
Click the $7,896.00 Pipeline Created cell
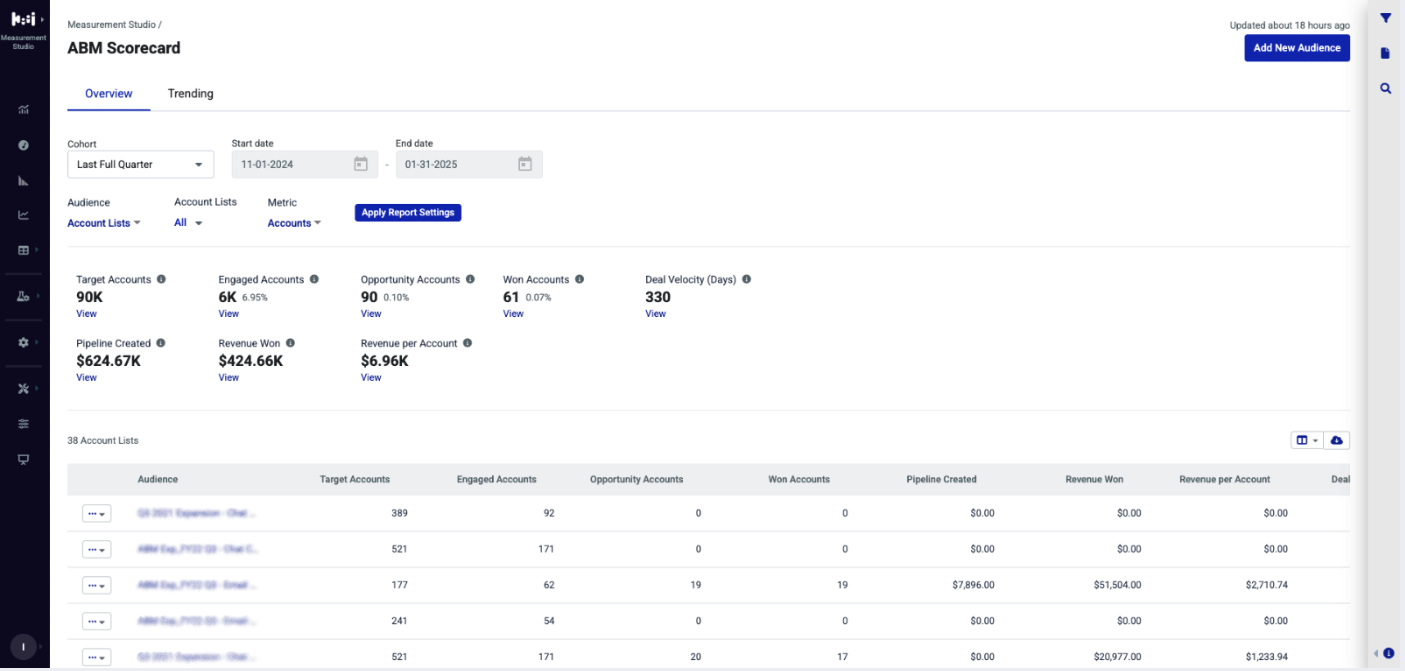[x=973, y=585]
